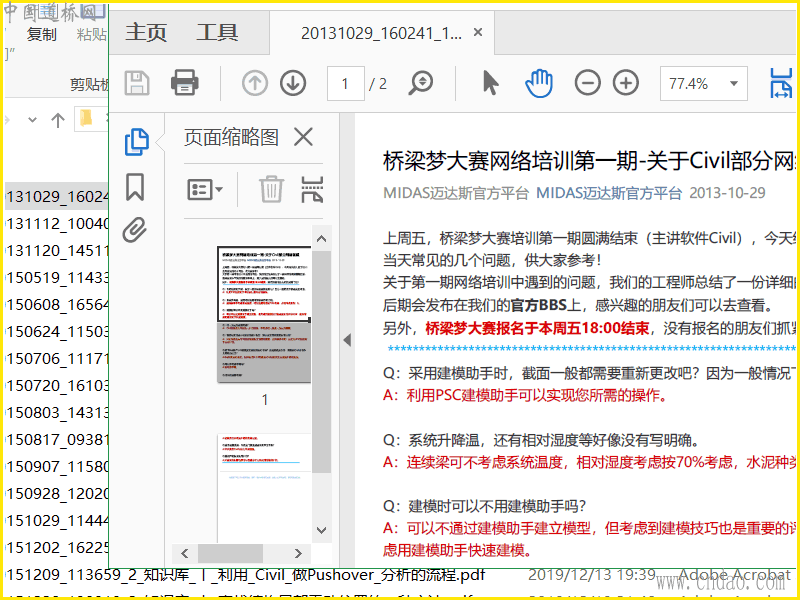The height and width of the screenshot is (600, 800).
Task: Select file starting 131120_1451 in Explorer
Action: coord(57,251)
